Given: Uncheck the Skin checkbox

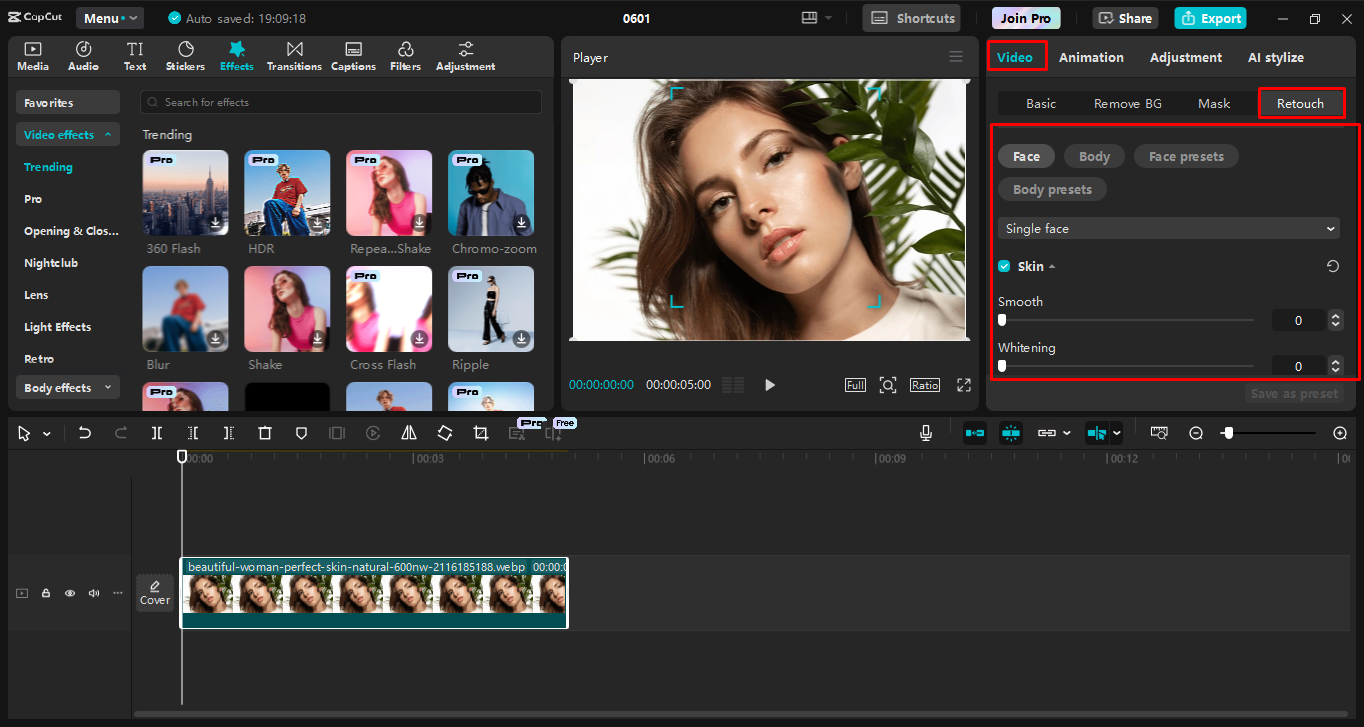Looking at the screenshot, I should pyautogui.click(x=1004, y=266).
